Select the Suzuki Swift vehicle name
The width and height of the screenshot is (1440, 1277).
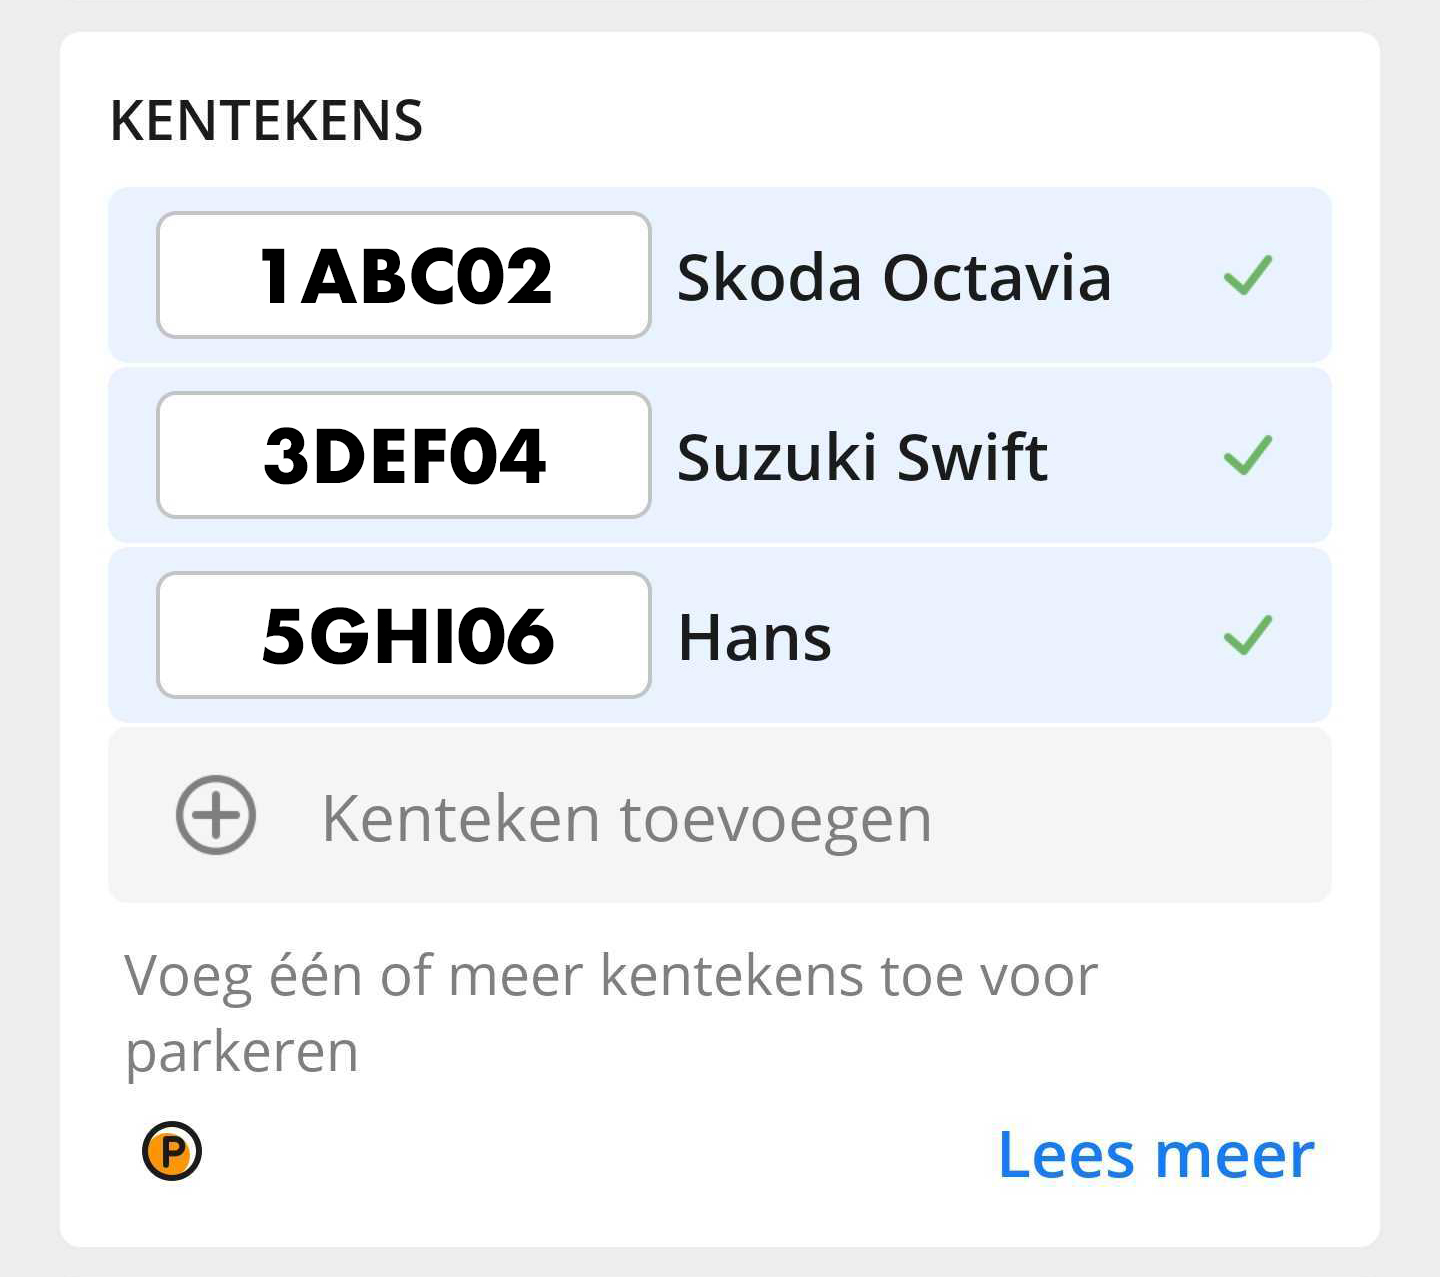pyautogui.click(x=862, y=457)
